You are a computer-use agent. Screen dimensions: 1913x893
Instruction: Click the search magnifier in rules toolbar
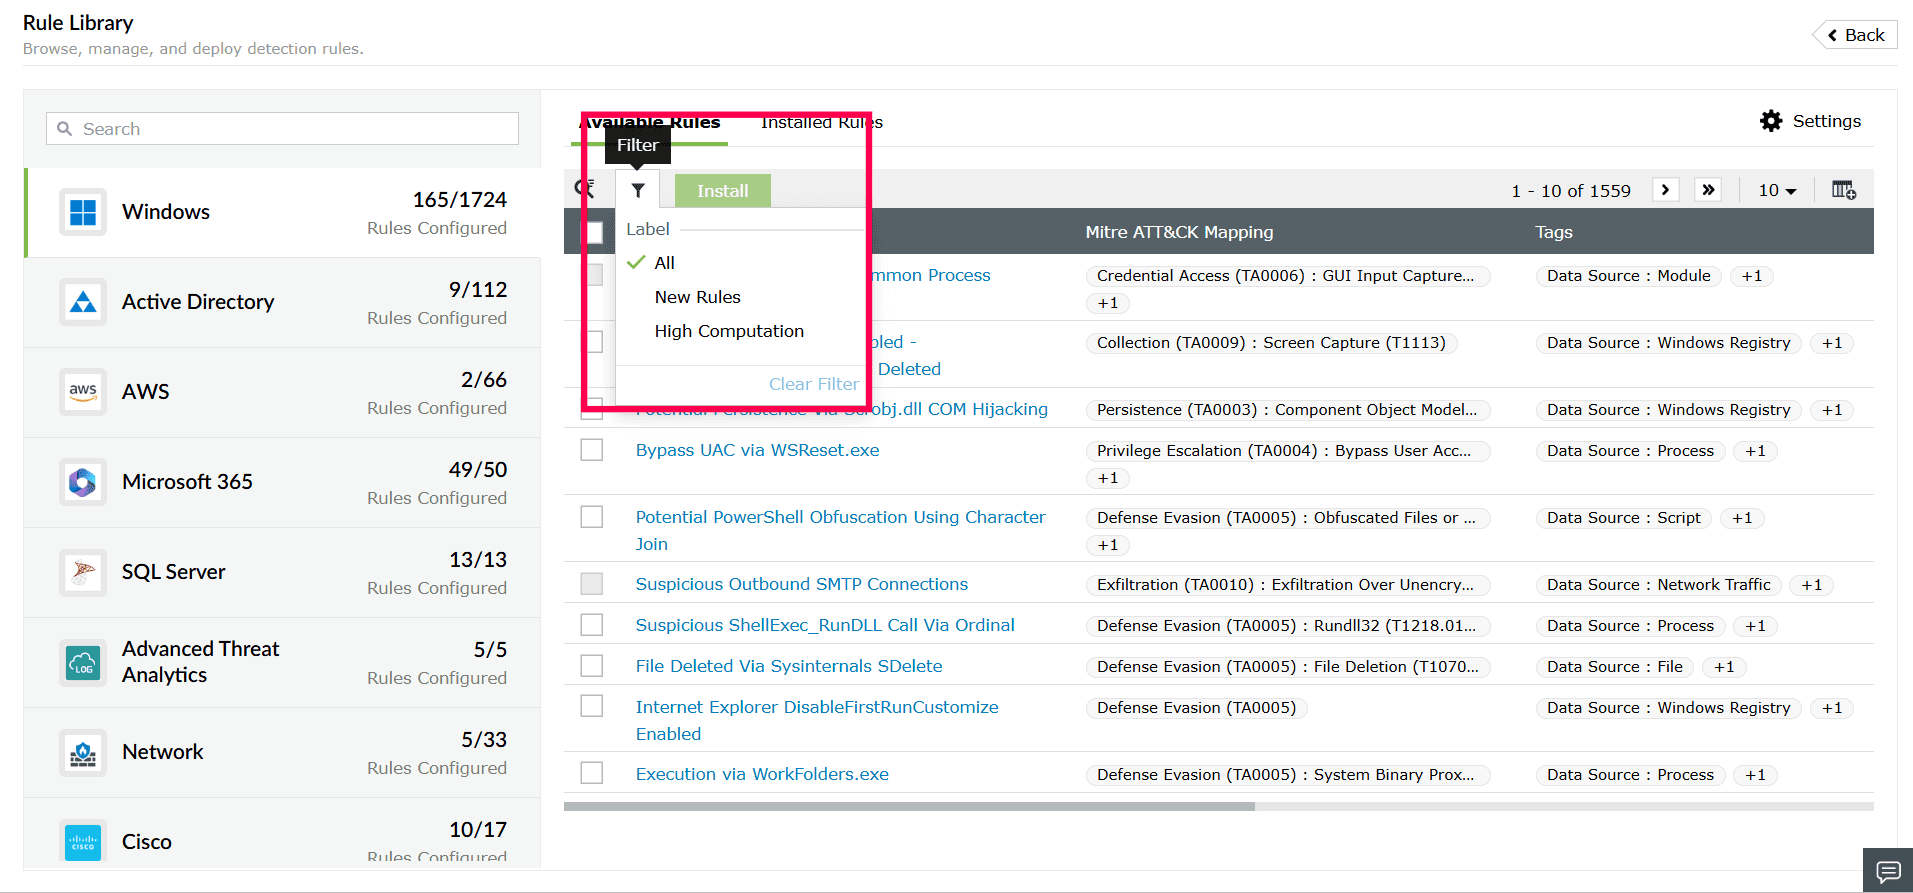tap(585, 189)
